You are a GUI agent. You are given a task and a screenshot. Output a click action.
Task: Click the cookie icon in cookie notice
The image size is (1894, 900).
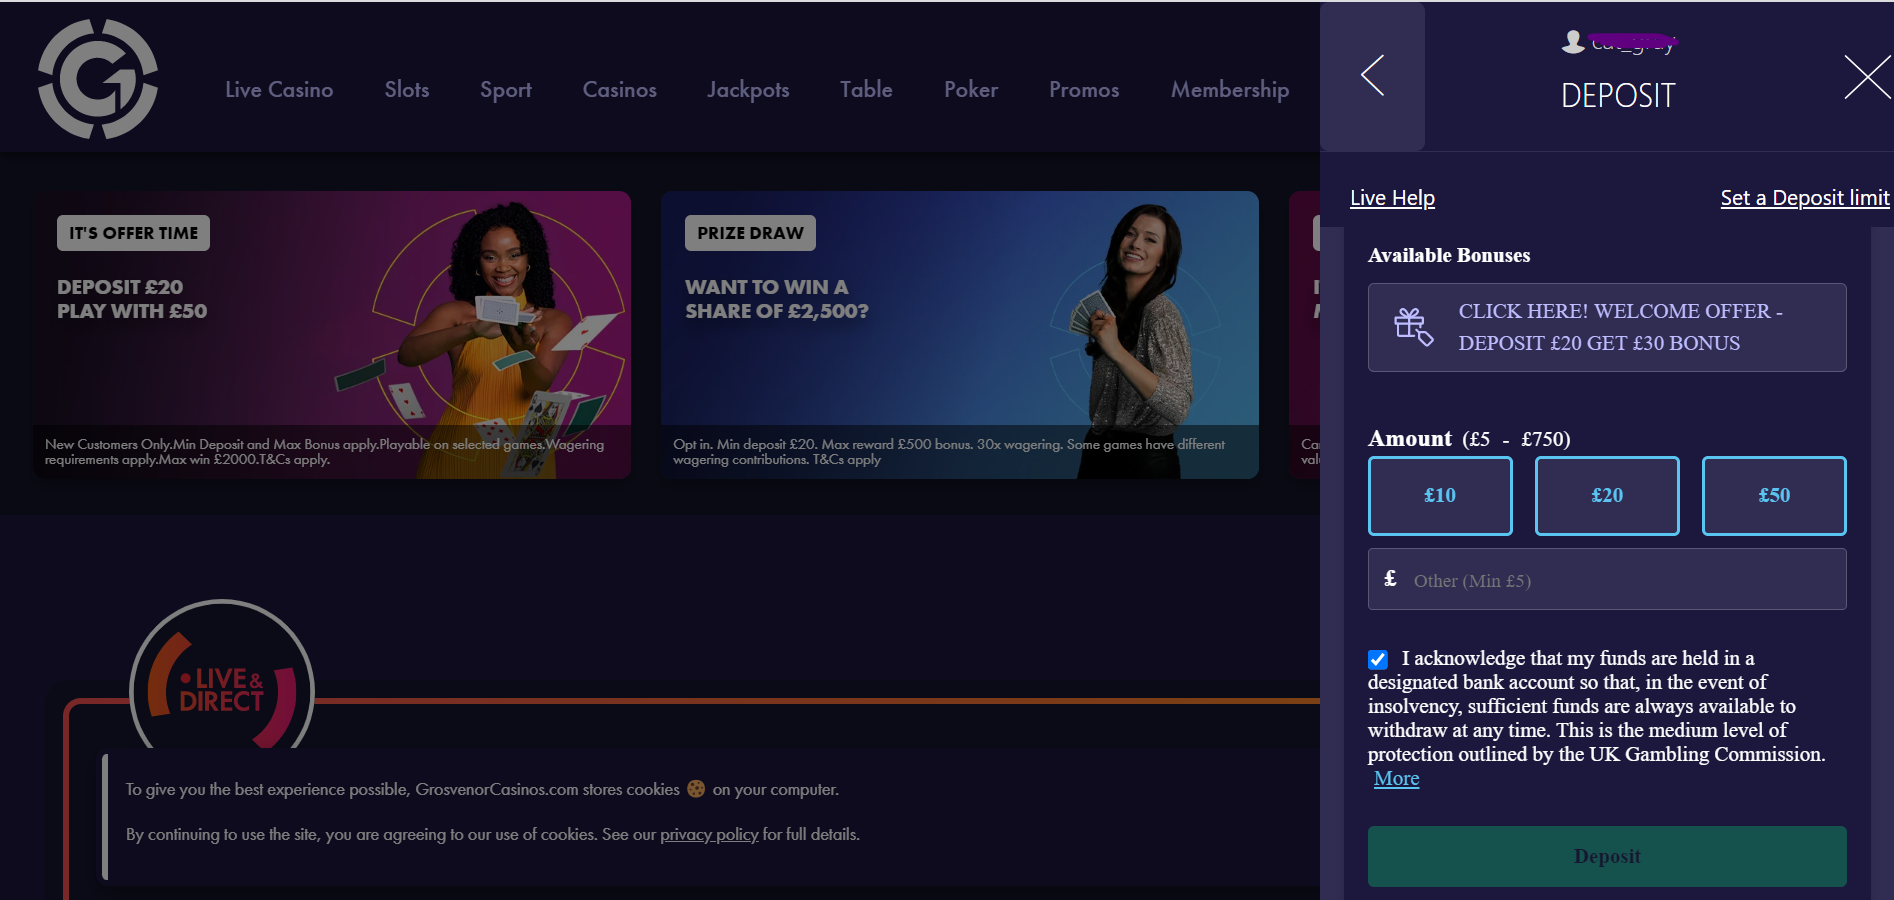point(696,789)
